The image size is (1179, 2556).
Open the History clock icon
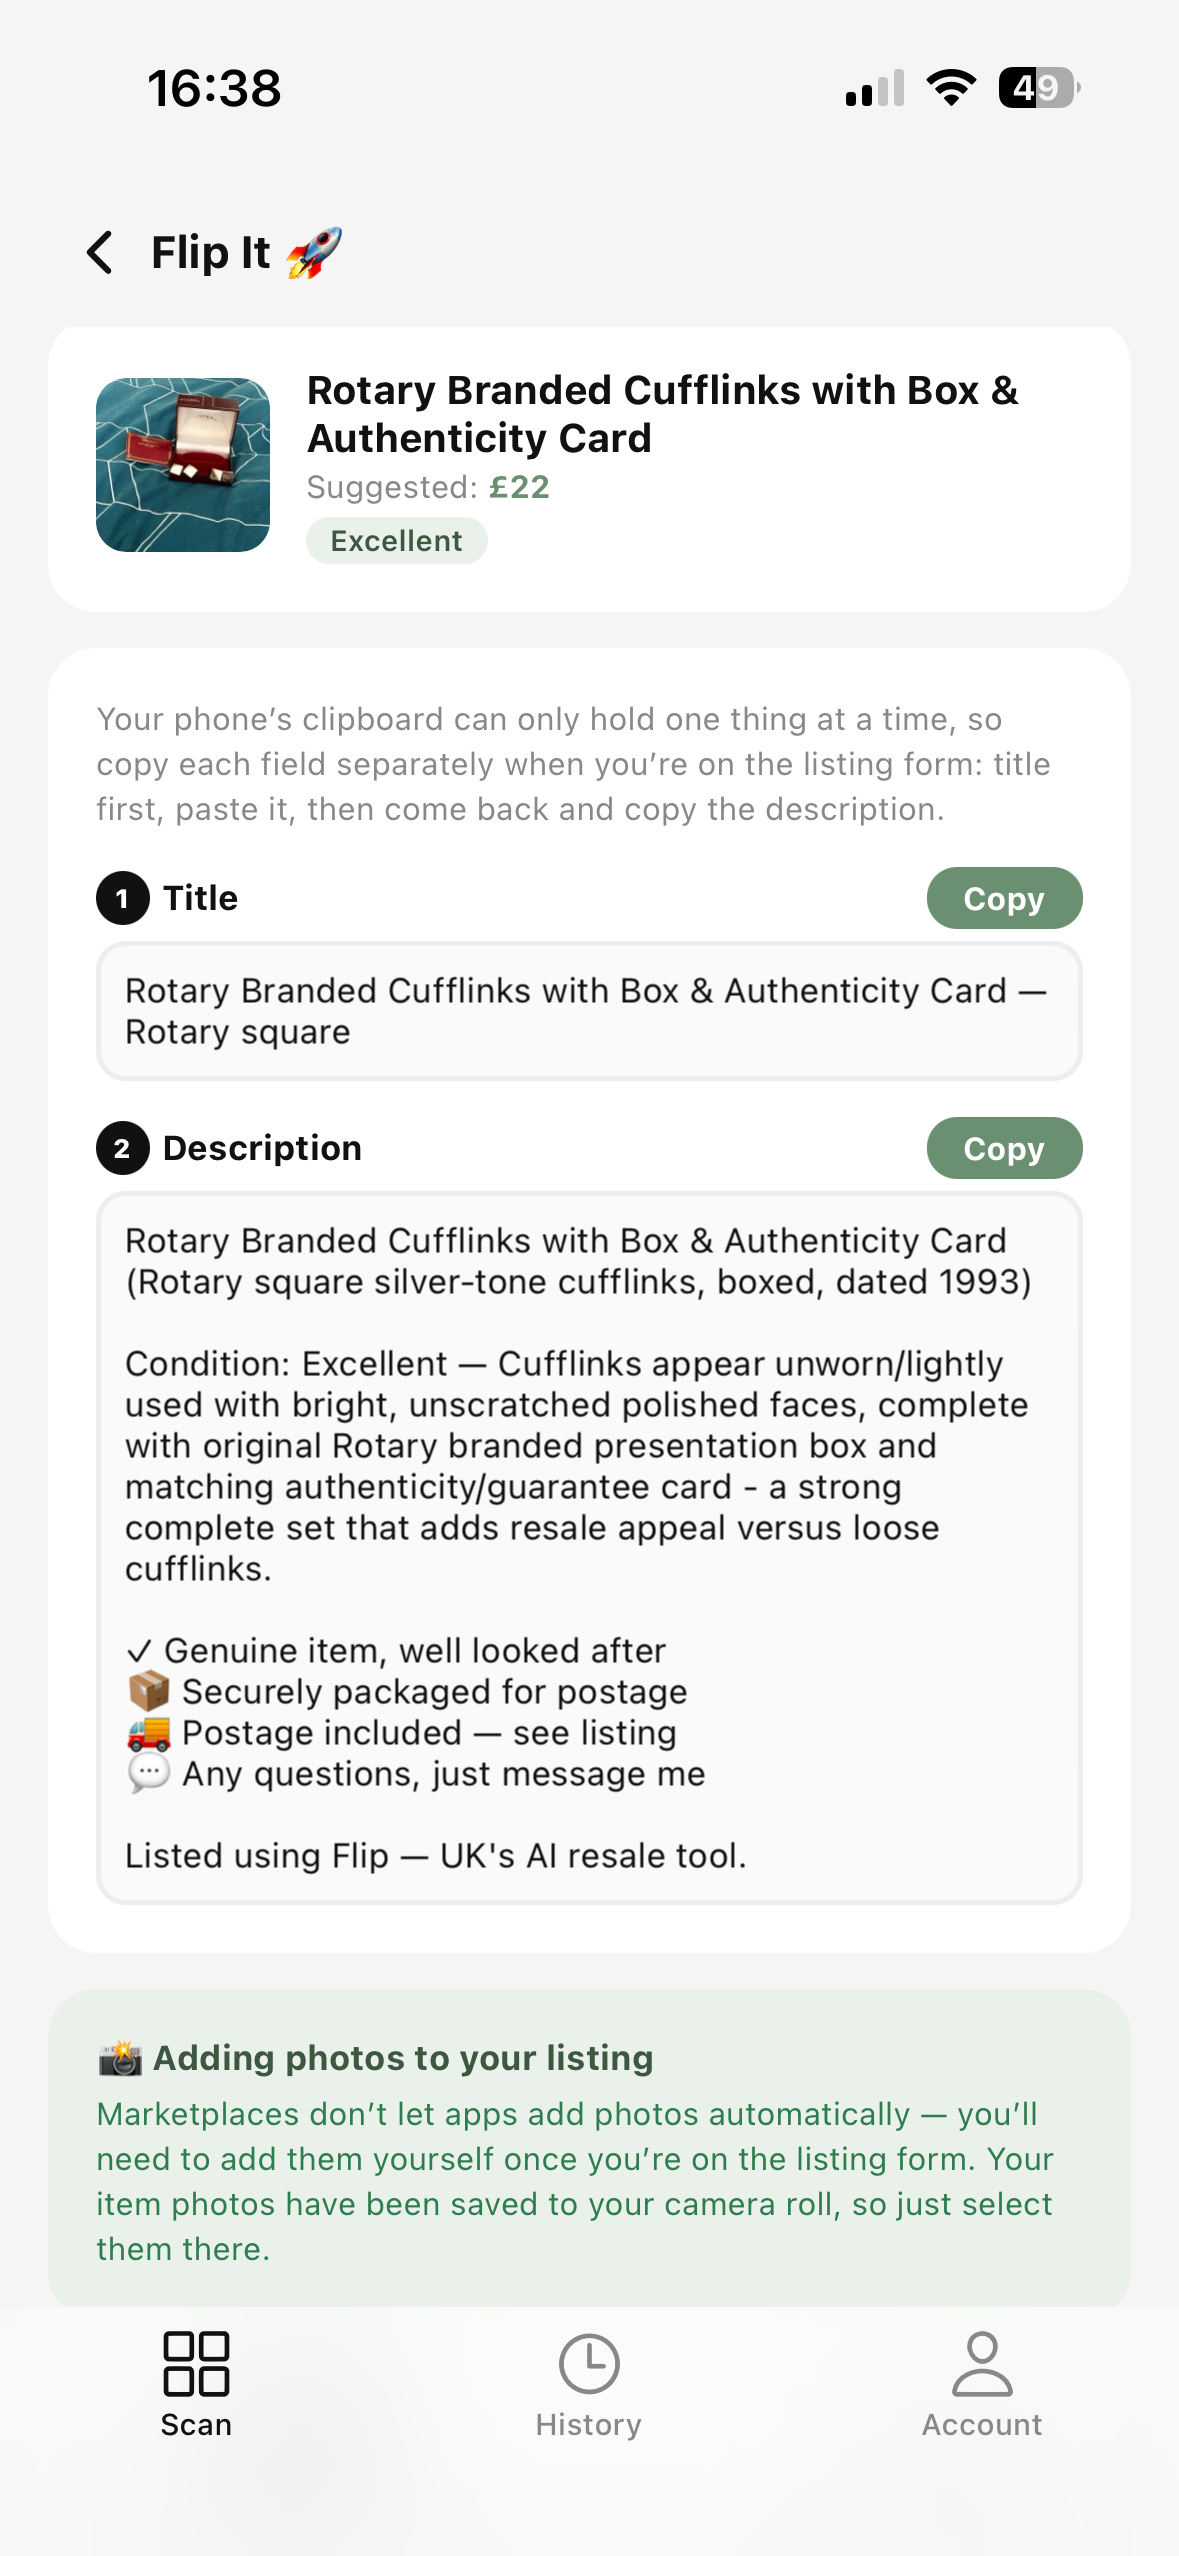[589, 2364]
